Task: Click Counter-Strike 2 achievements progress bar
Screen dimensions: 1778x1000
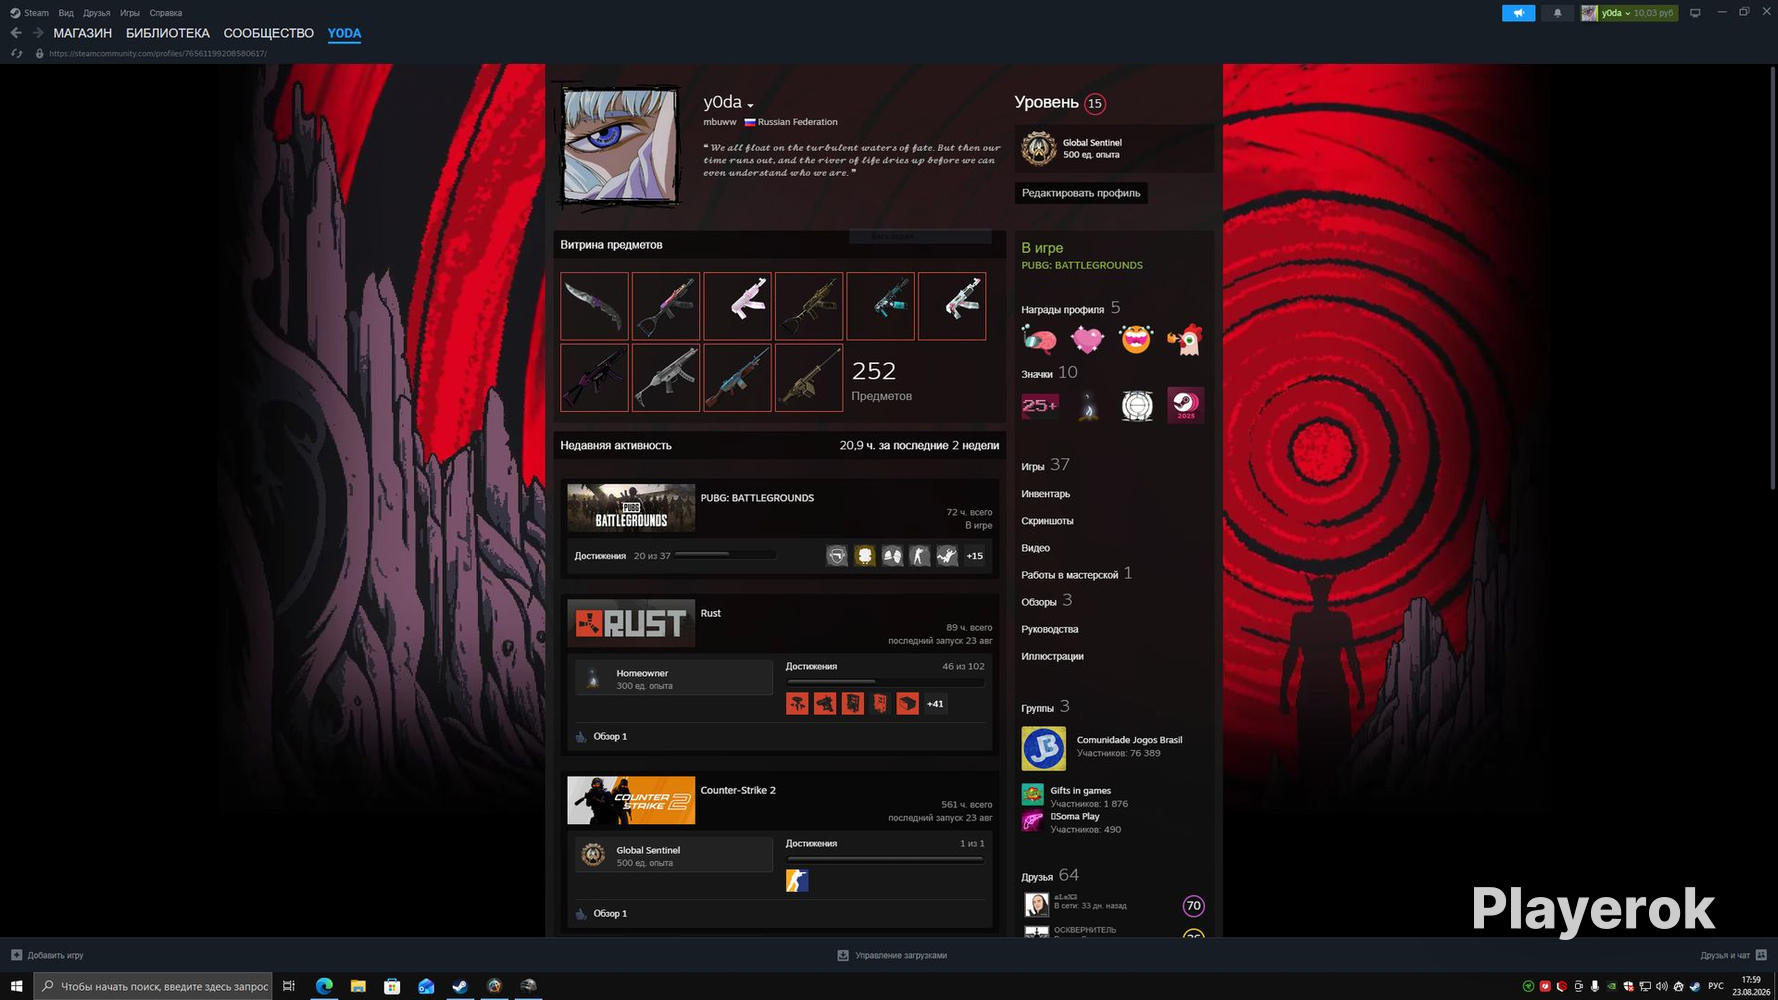Action: click(886, 859)
